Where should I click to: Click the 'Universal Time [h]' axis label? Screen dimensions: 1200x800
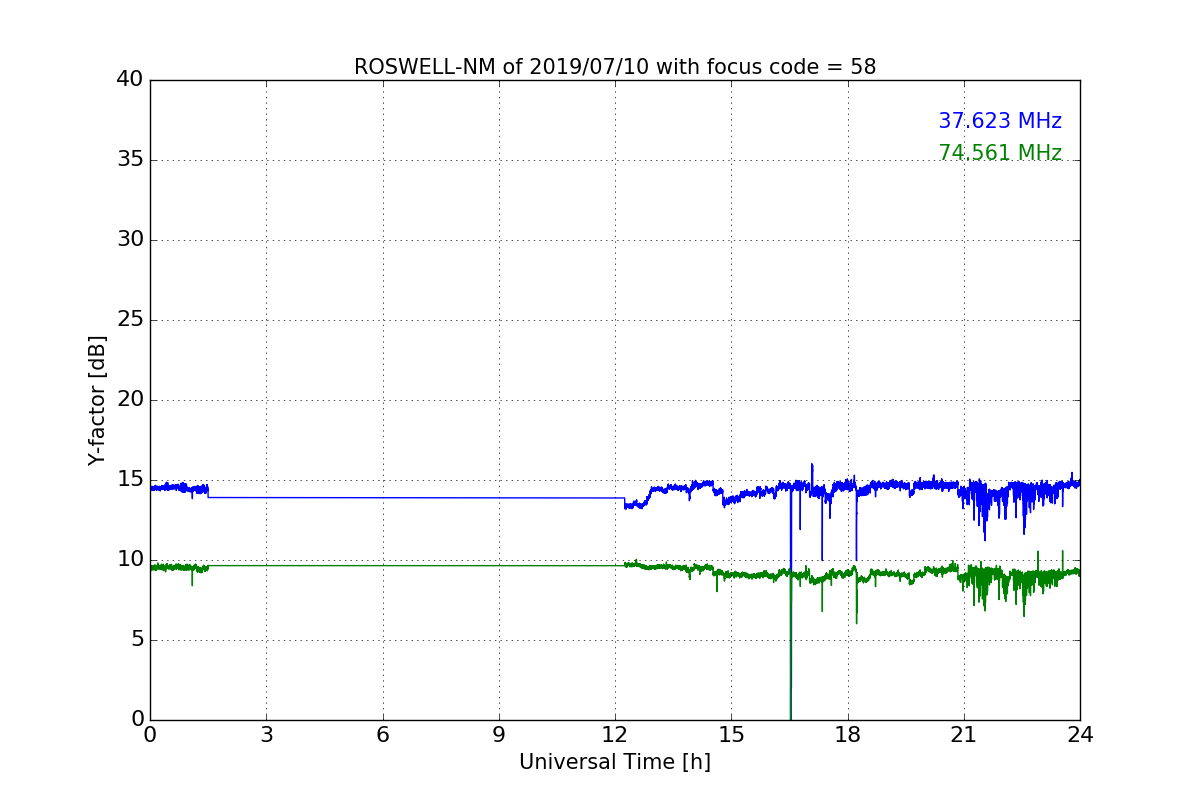click(x=615, y=762)
